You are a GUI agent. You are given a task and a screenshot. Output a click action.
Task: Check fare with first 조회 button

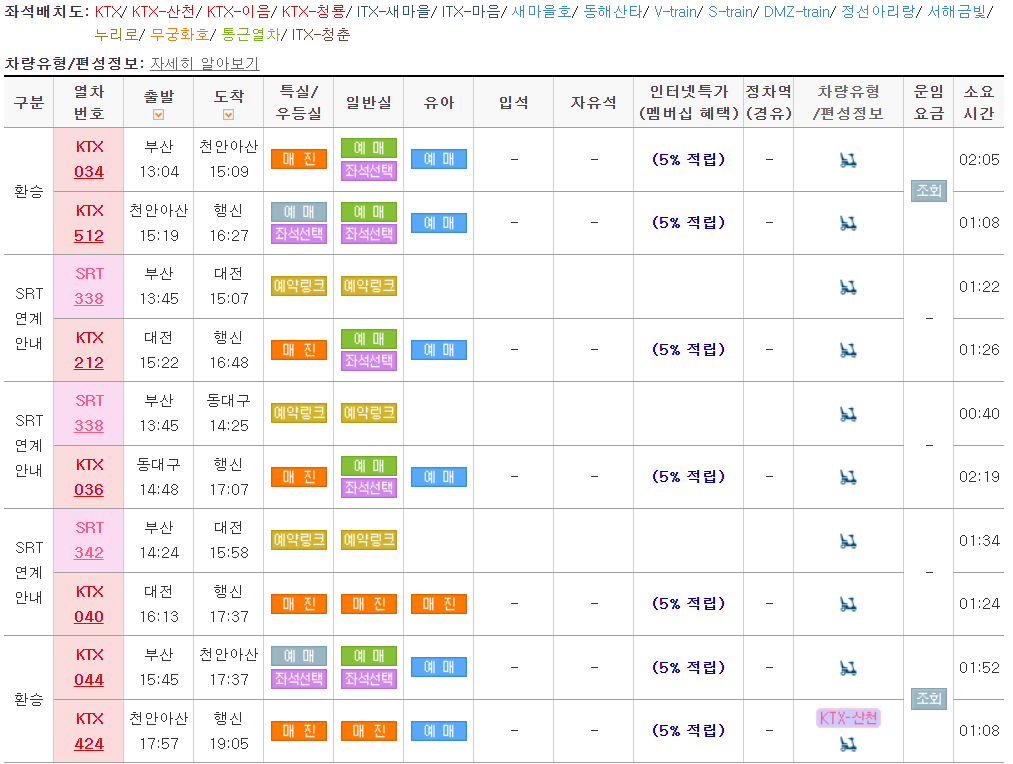928,191
